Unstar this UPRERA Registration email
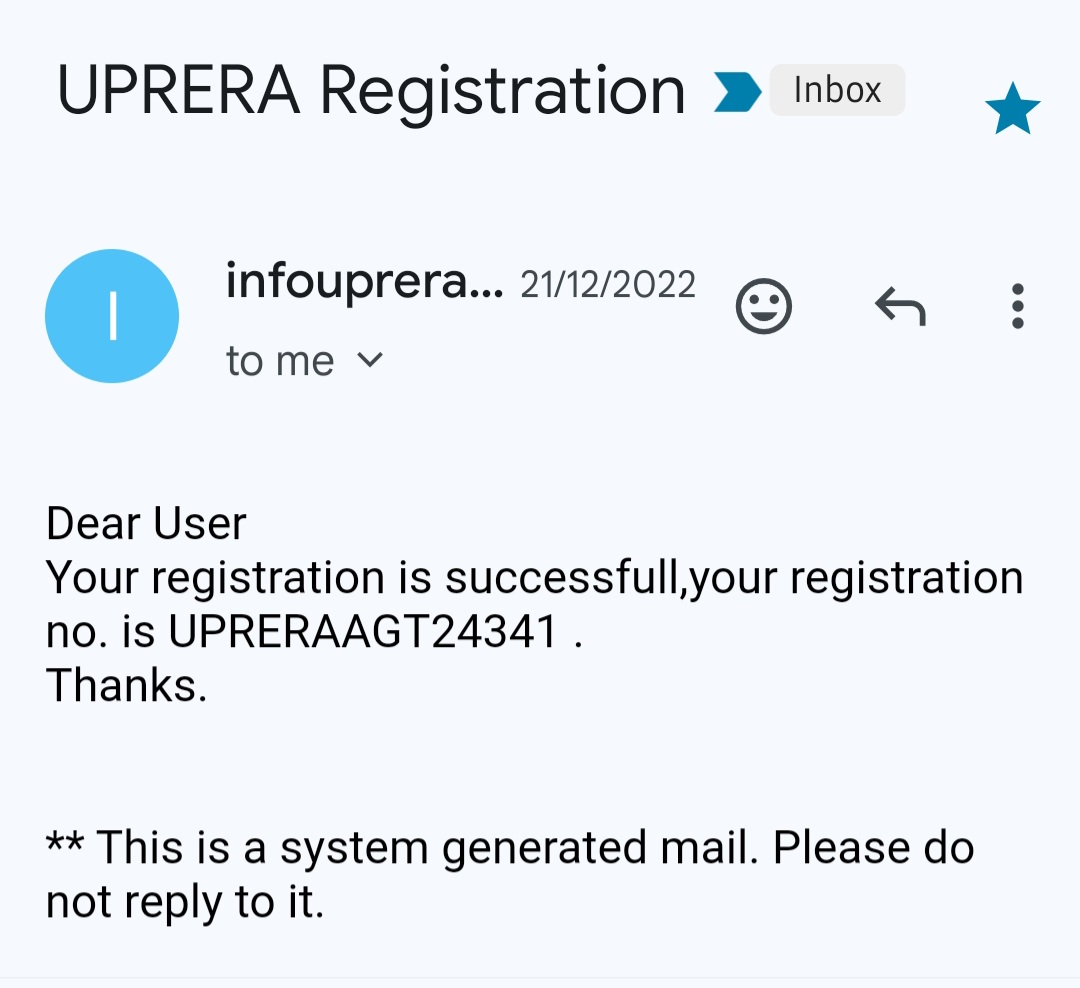 (1012, 109)
